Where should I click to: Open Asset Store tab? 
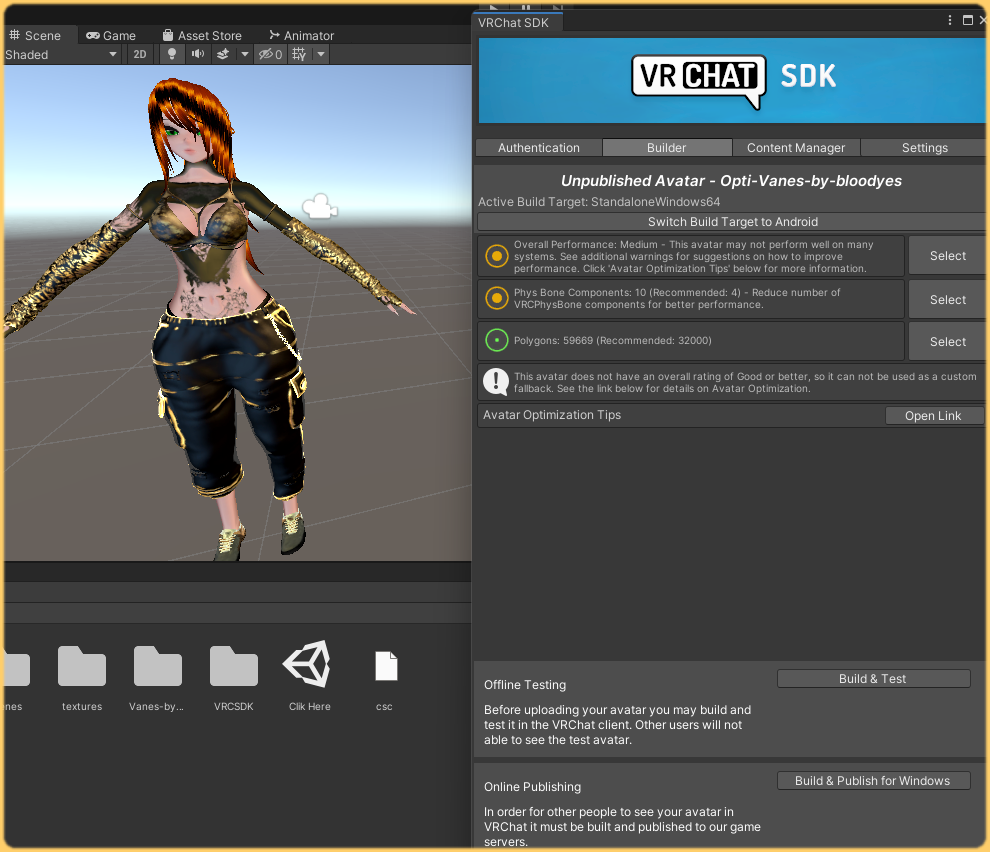pos(202,35)
